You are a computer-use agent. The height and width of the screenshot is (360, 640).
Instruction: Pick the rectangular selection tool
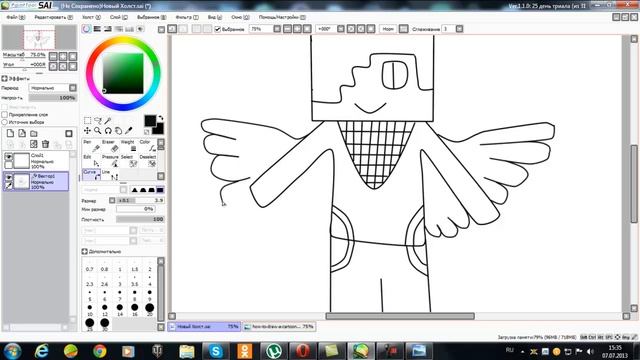pos(87,120)
